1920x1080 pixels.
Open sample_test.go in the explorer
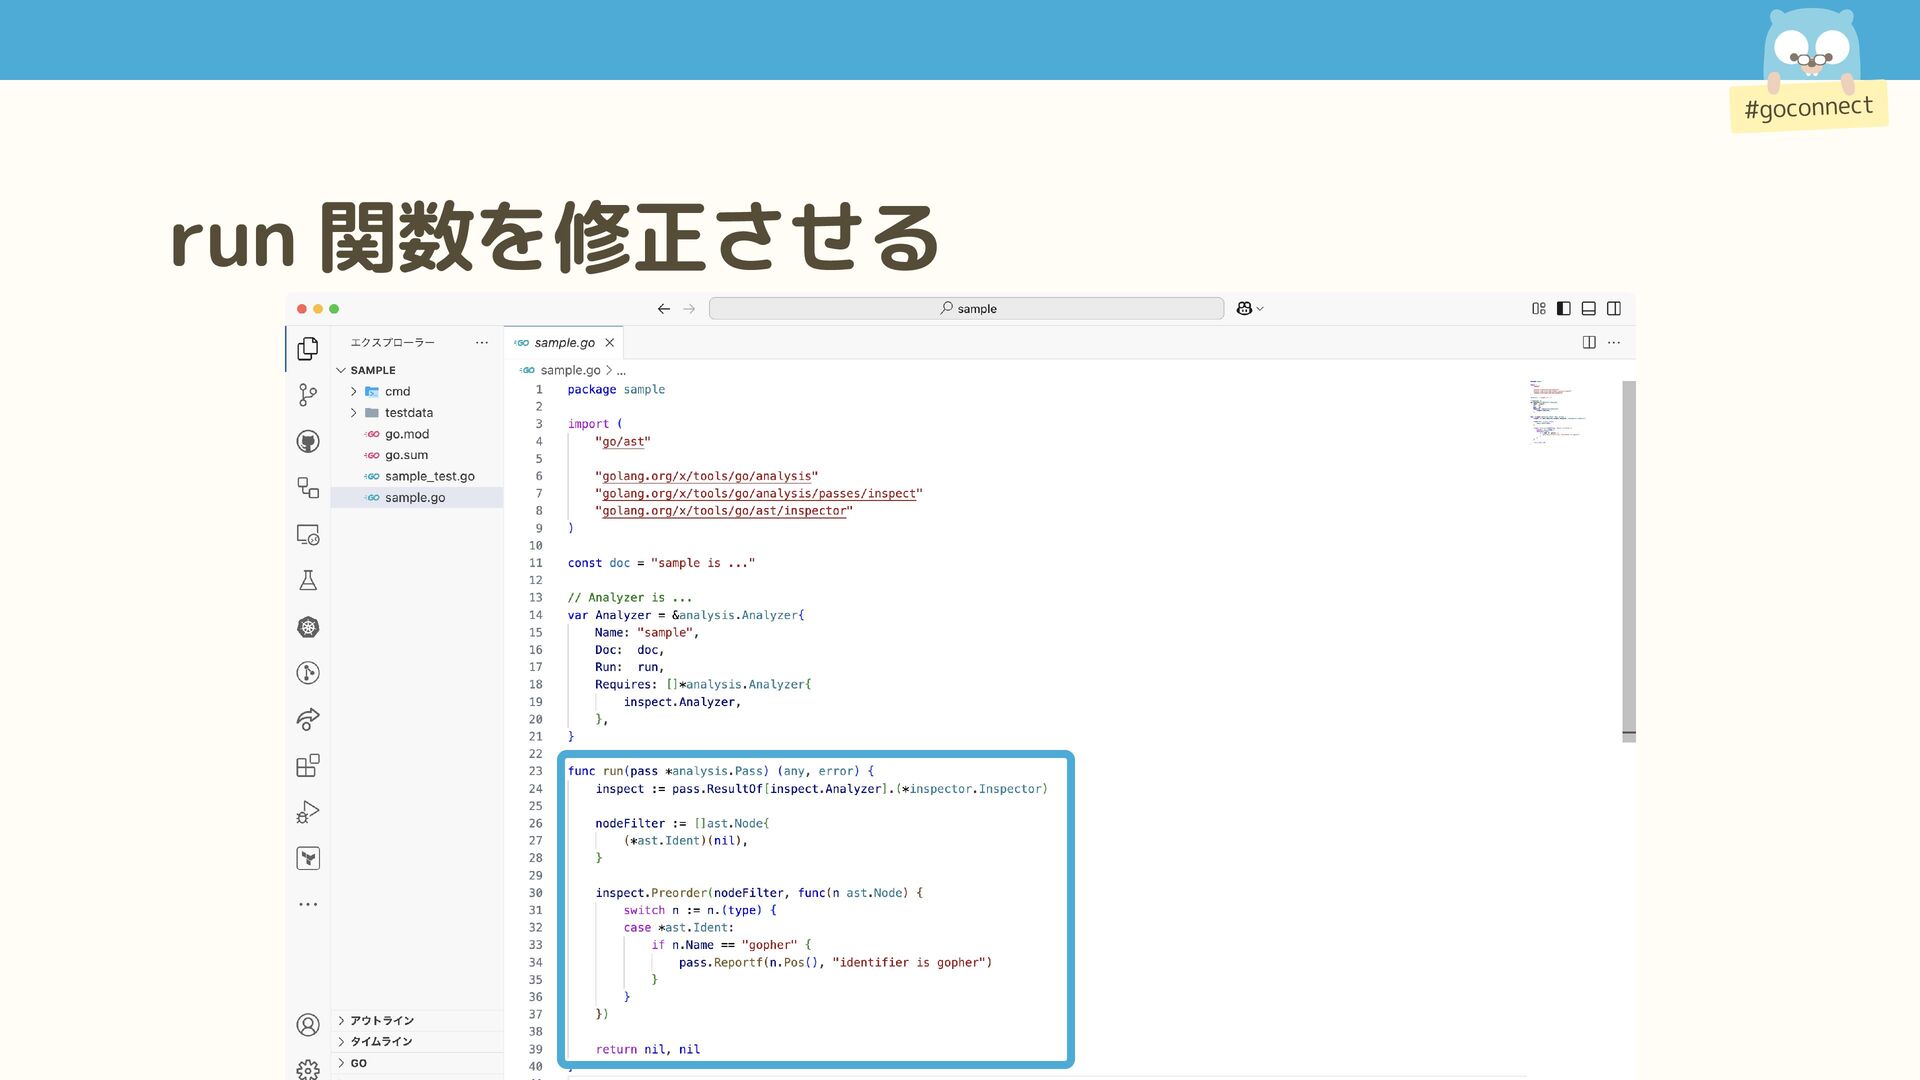pyautogui.click(x=429, y=477)
